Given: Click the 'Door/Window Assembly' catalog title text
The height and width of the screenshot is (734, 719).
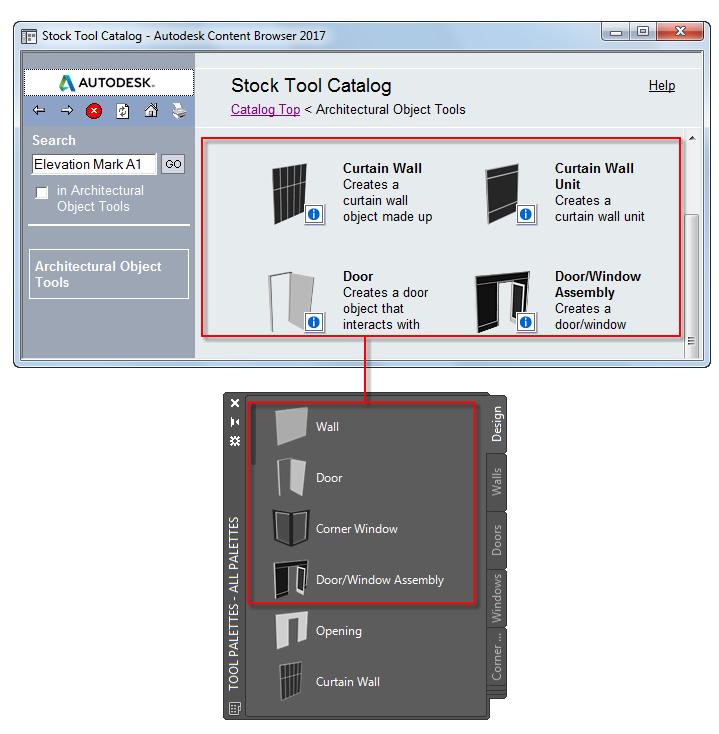Looking at the screenshot, I should [598, 284].
